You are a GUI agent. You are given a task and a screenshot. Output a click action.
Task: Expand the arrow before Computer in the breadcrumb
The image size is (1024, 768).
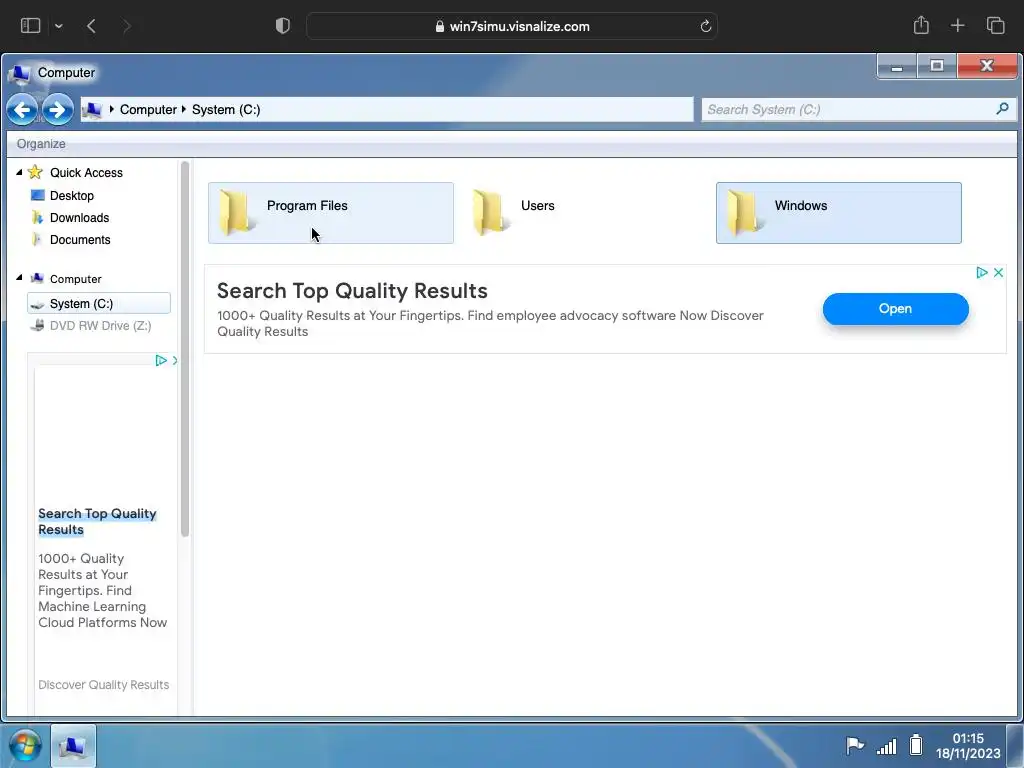coord(112,110)
